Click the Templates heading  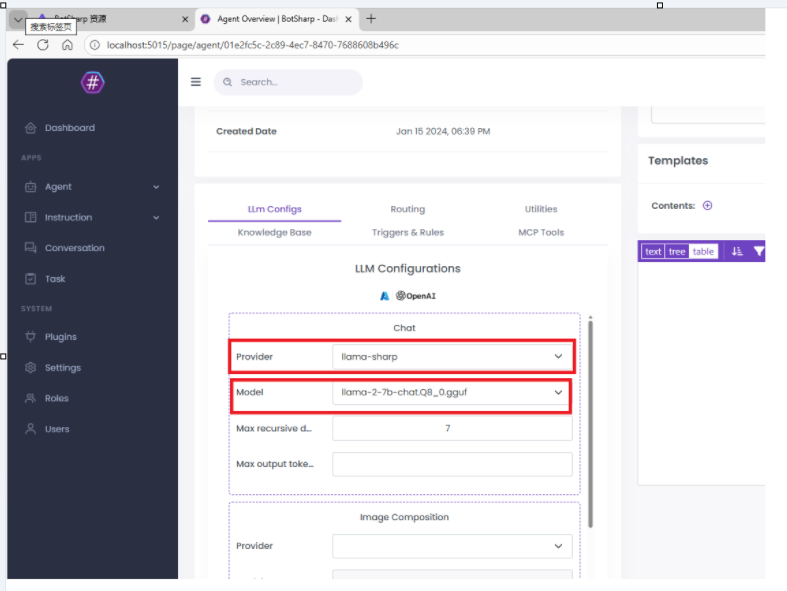[678, 161]
